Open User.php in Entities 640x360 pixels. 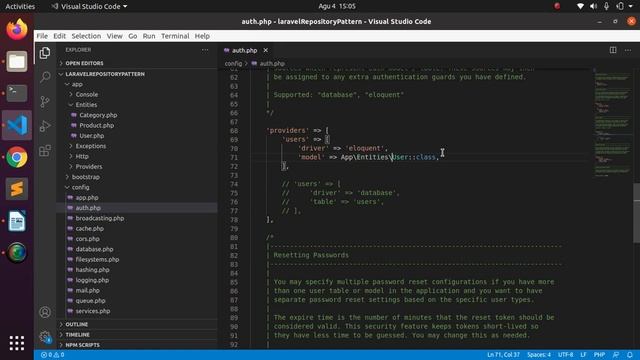tap(91, 136)
